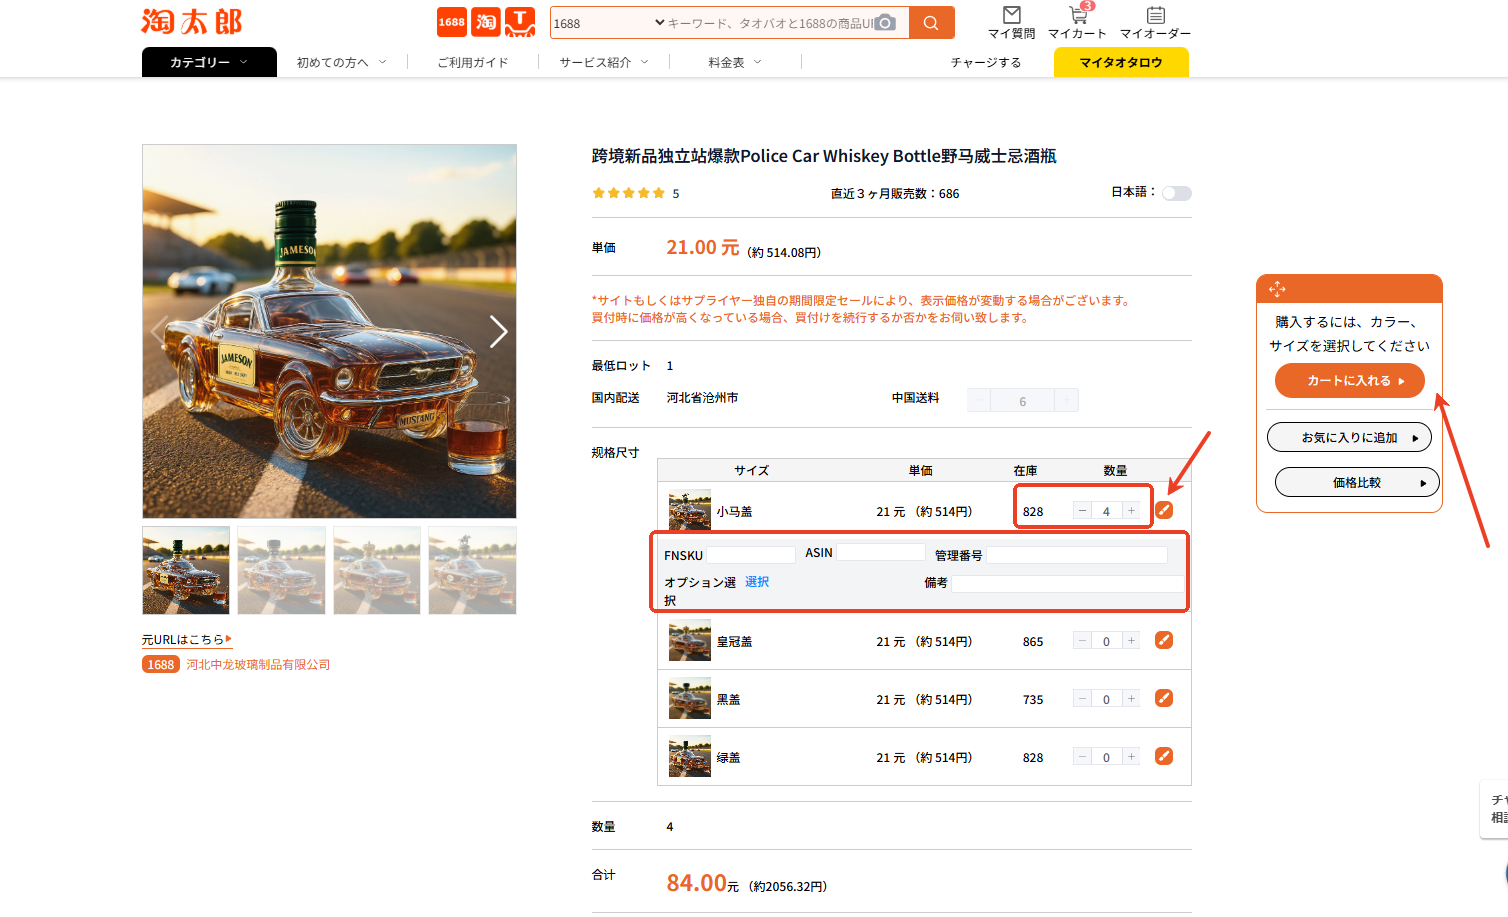1508x917 pixels.
Task: Open マイタオタロウ tab
Action: [x=1121, y=62]
